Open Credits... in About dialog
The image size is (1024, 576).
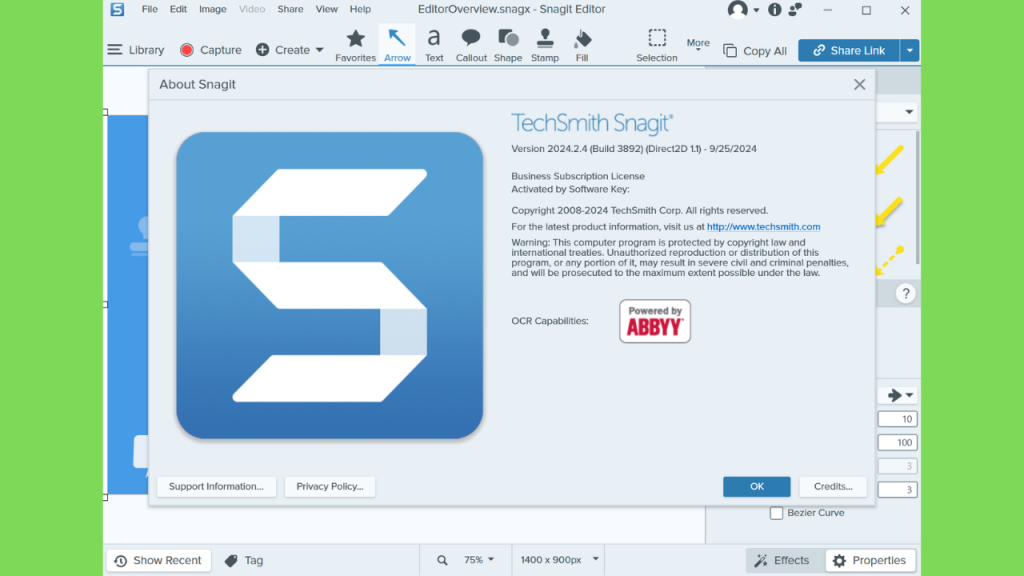(x=833, y=487)
